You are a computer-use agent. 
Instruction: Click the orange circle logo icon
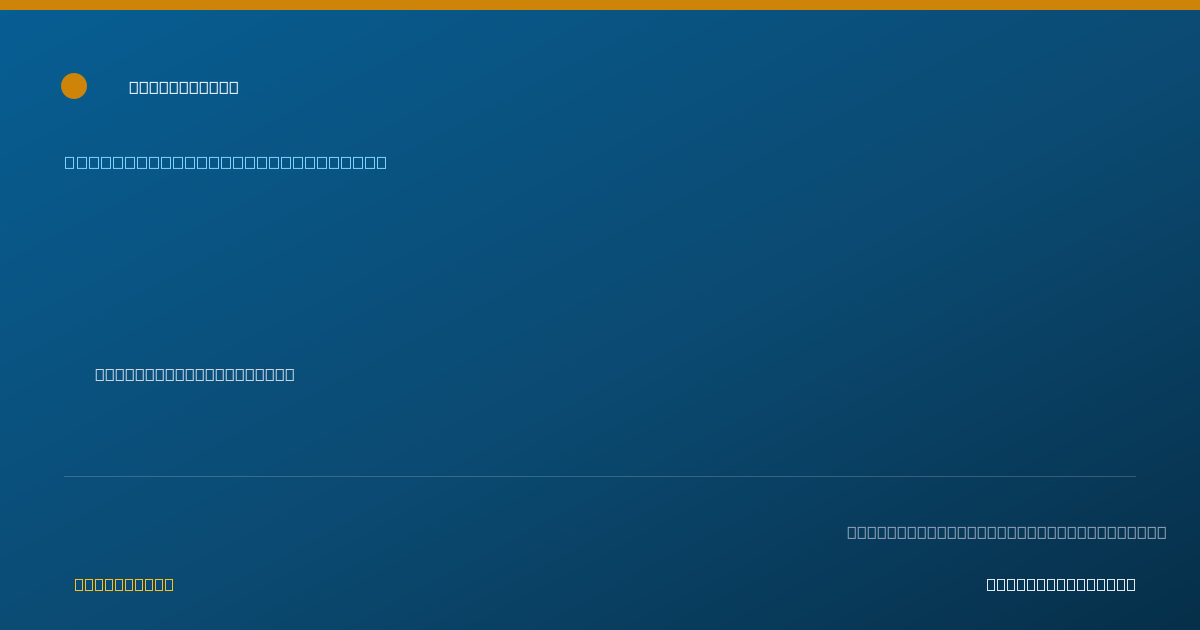(74, 86)
